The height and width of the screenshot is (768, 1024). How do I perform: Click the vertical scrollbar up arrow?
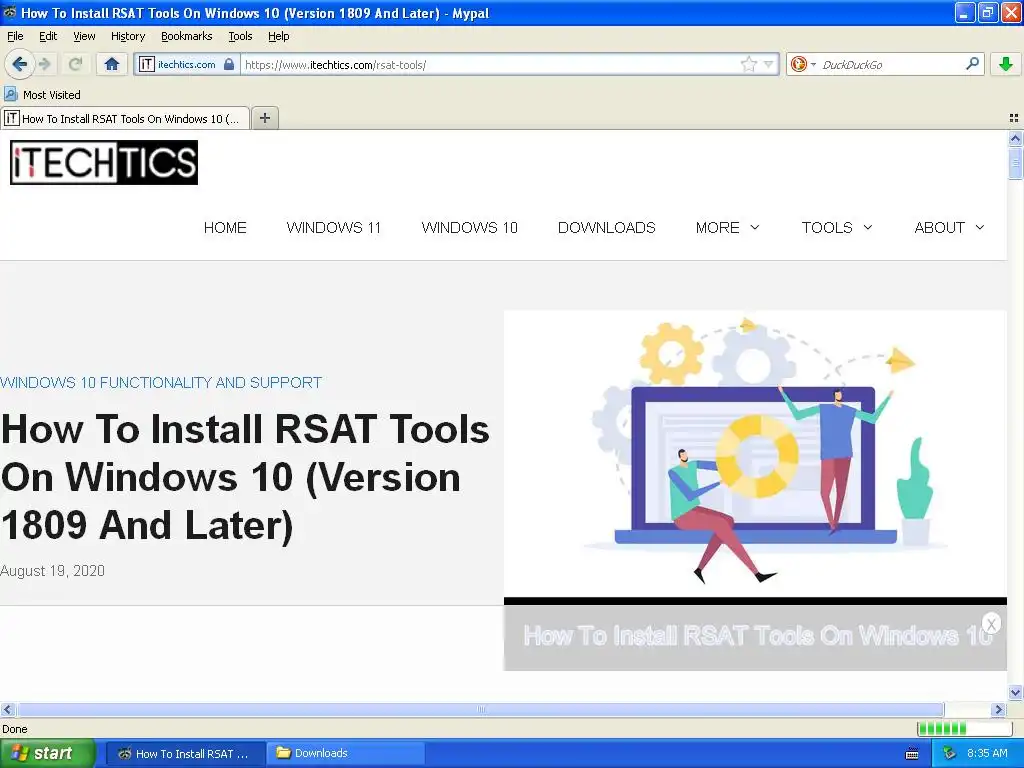point(1015,138)
